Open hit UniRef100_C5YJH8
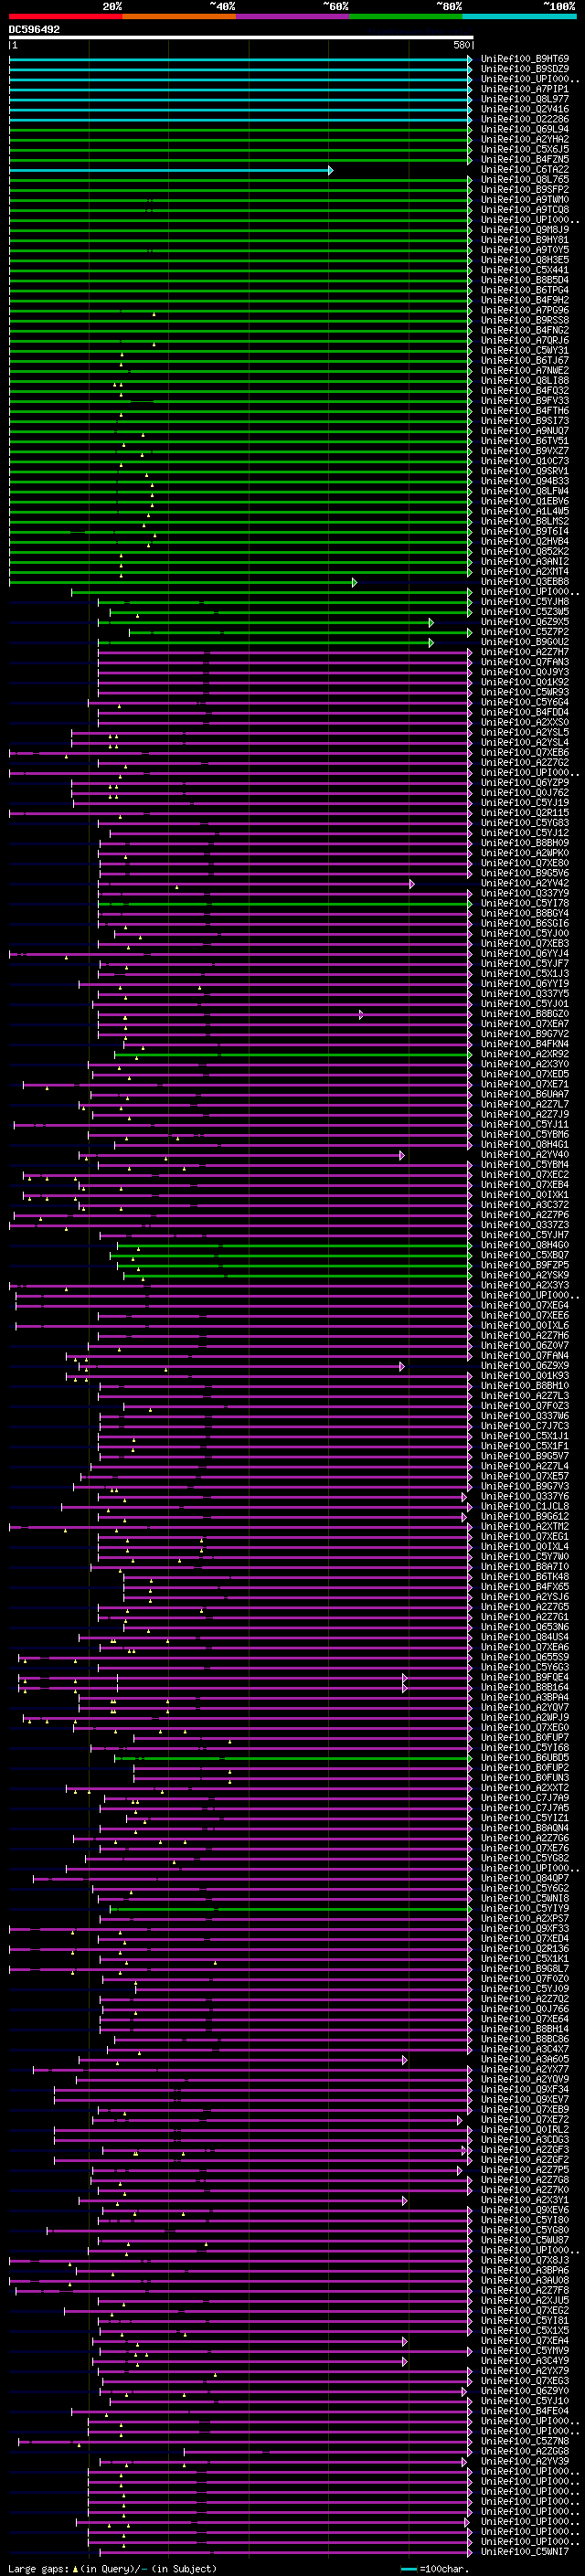585x2576 pixels. pyautogui.click(x=525, y=602)
